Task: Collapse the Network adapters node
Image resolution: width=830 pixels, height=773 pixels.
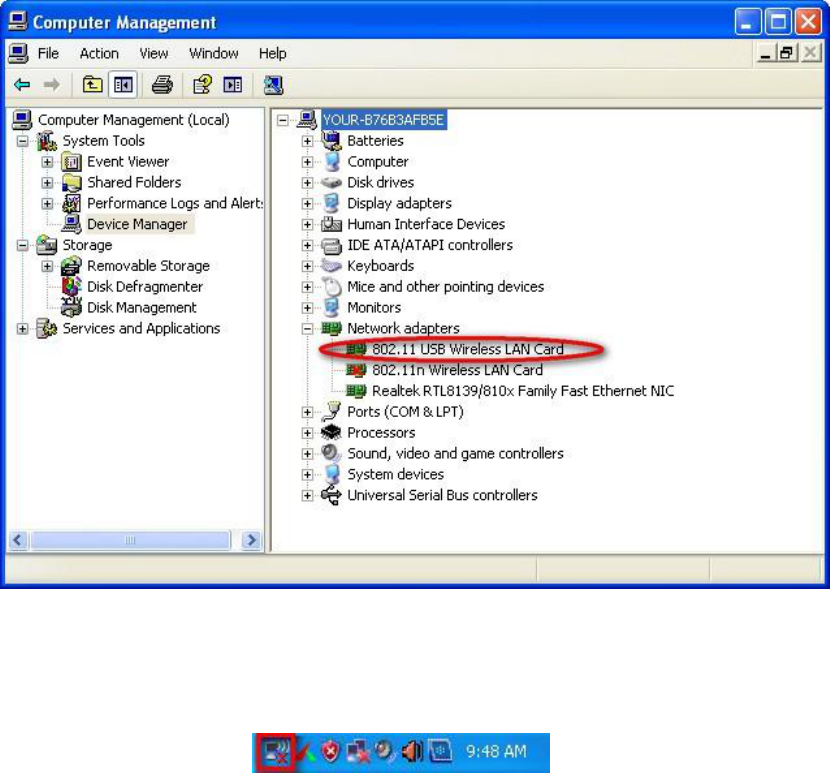Action: tap(307, 329)
